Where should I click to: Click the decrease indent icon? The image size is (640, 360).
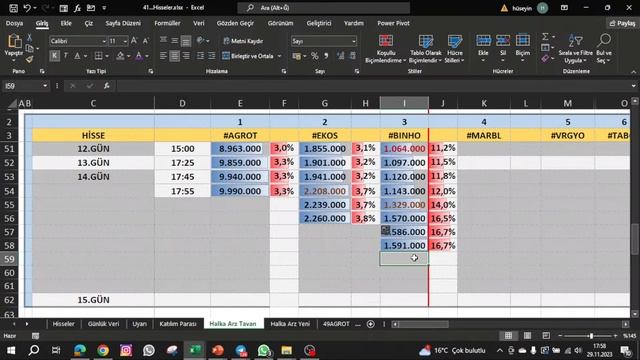coord(200,56)
